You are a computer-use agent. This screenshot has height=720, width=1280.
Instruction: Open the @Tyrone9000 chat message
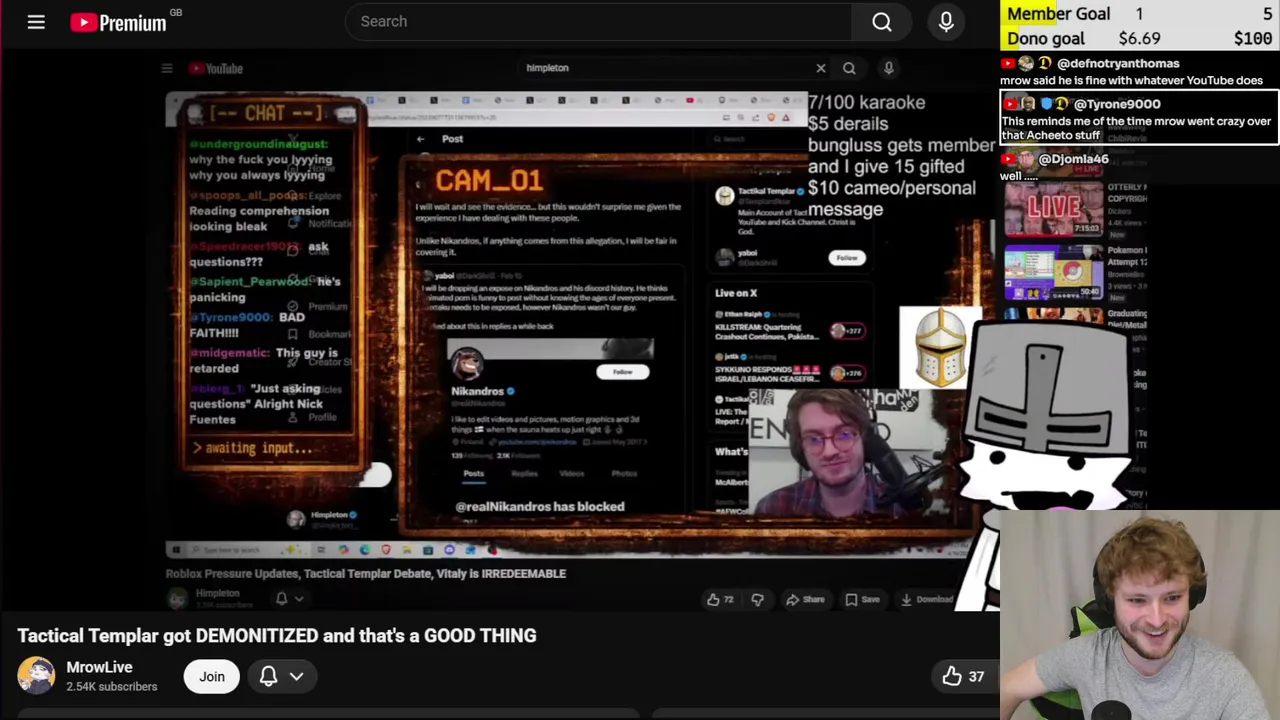[x=1139, y=118]
